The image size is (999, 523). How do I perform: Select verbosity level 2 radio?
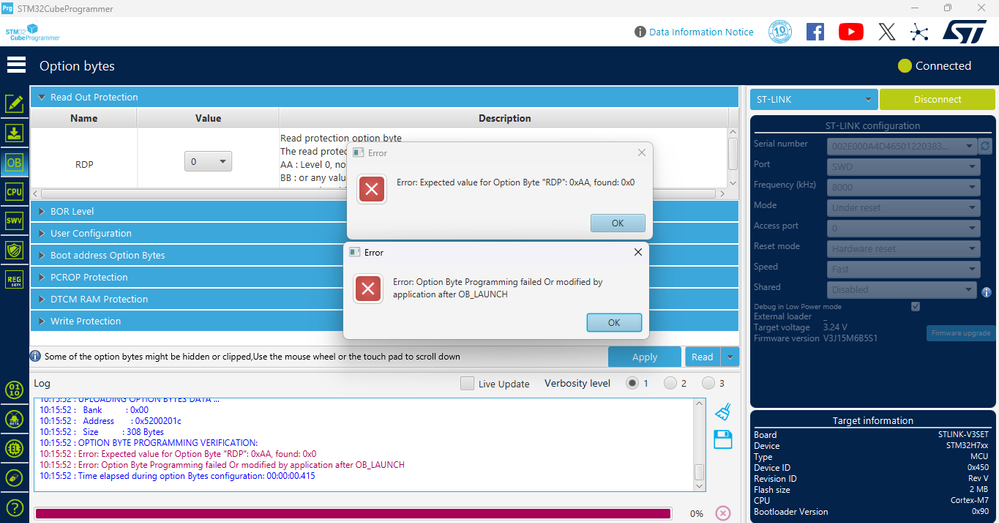[x=670, y=383]
